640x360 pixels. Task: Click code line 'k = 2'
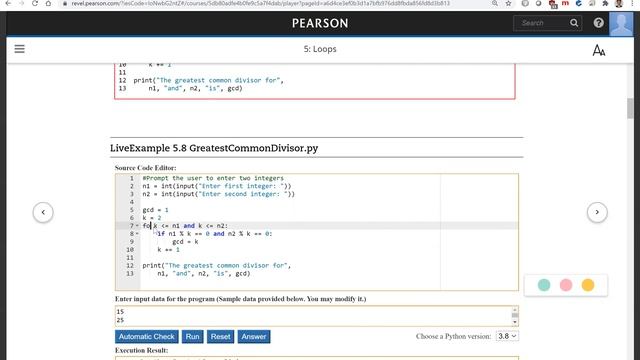[x=152, y=218]
